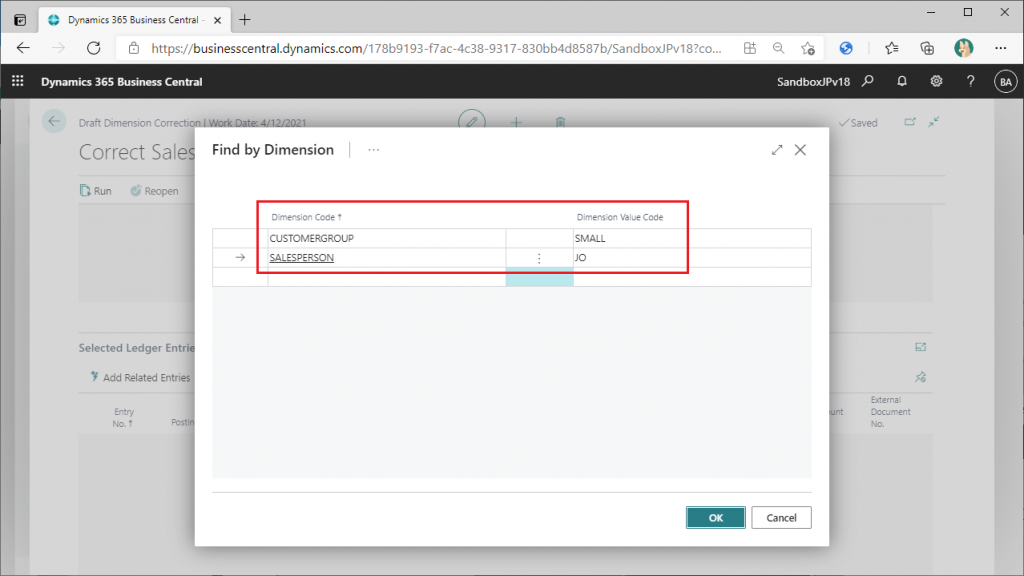Open the Dimension Value Code column header
Image resolution: width=1024 pixels, height=576 pixels.
click(x=619, y=217)
